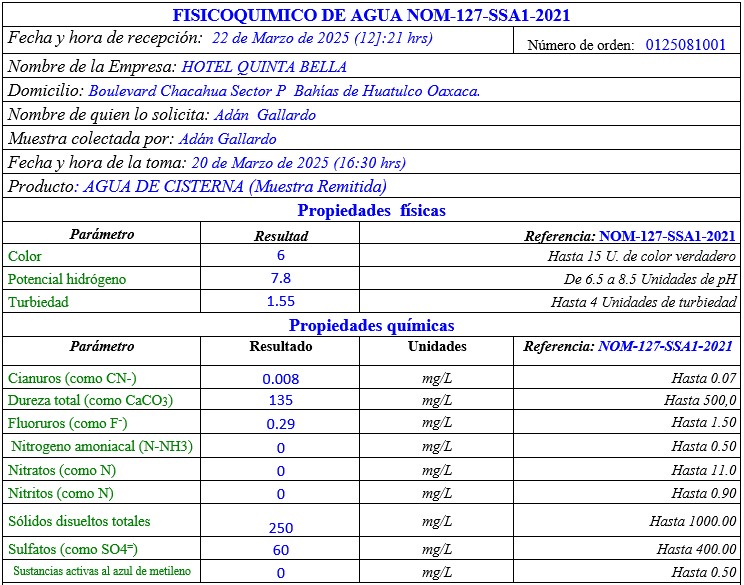Select the limit 'Hasta 0.90'
Image resolution: width=744 pixels, height=585 pixels.
pos(704,493)
